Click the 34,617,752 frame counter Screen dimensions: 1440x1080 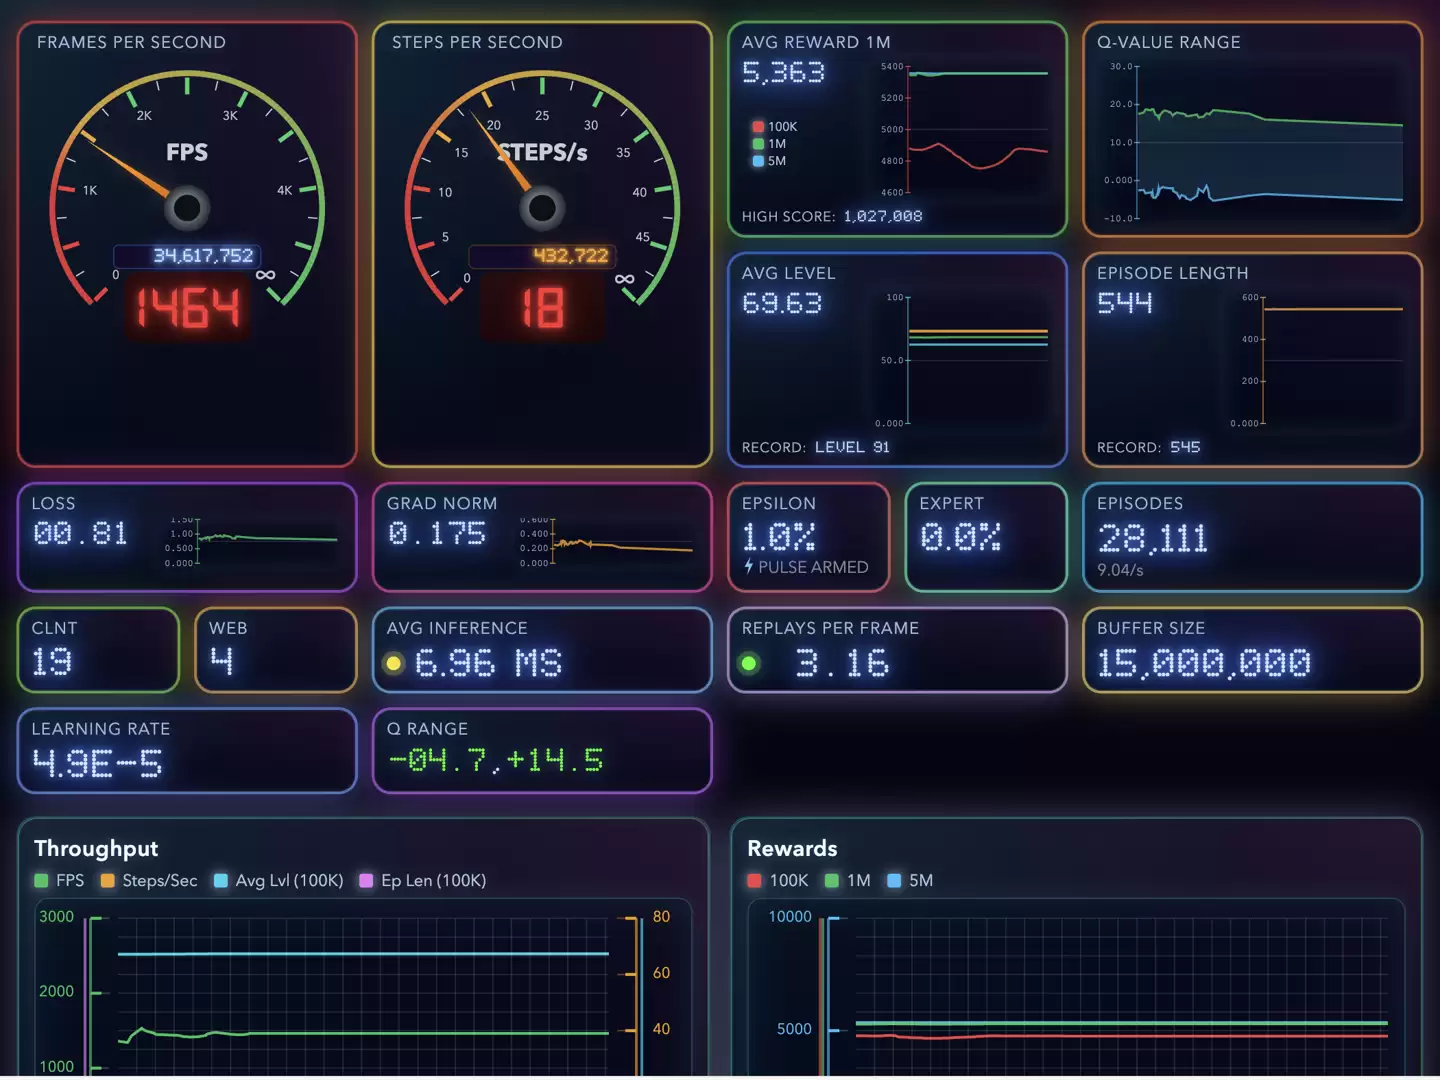pos(187,256)
